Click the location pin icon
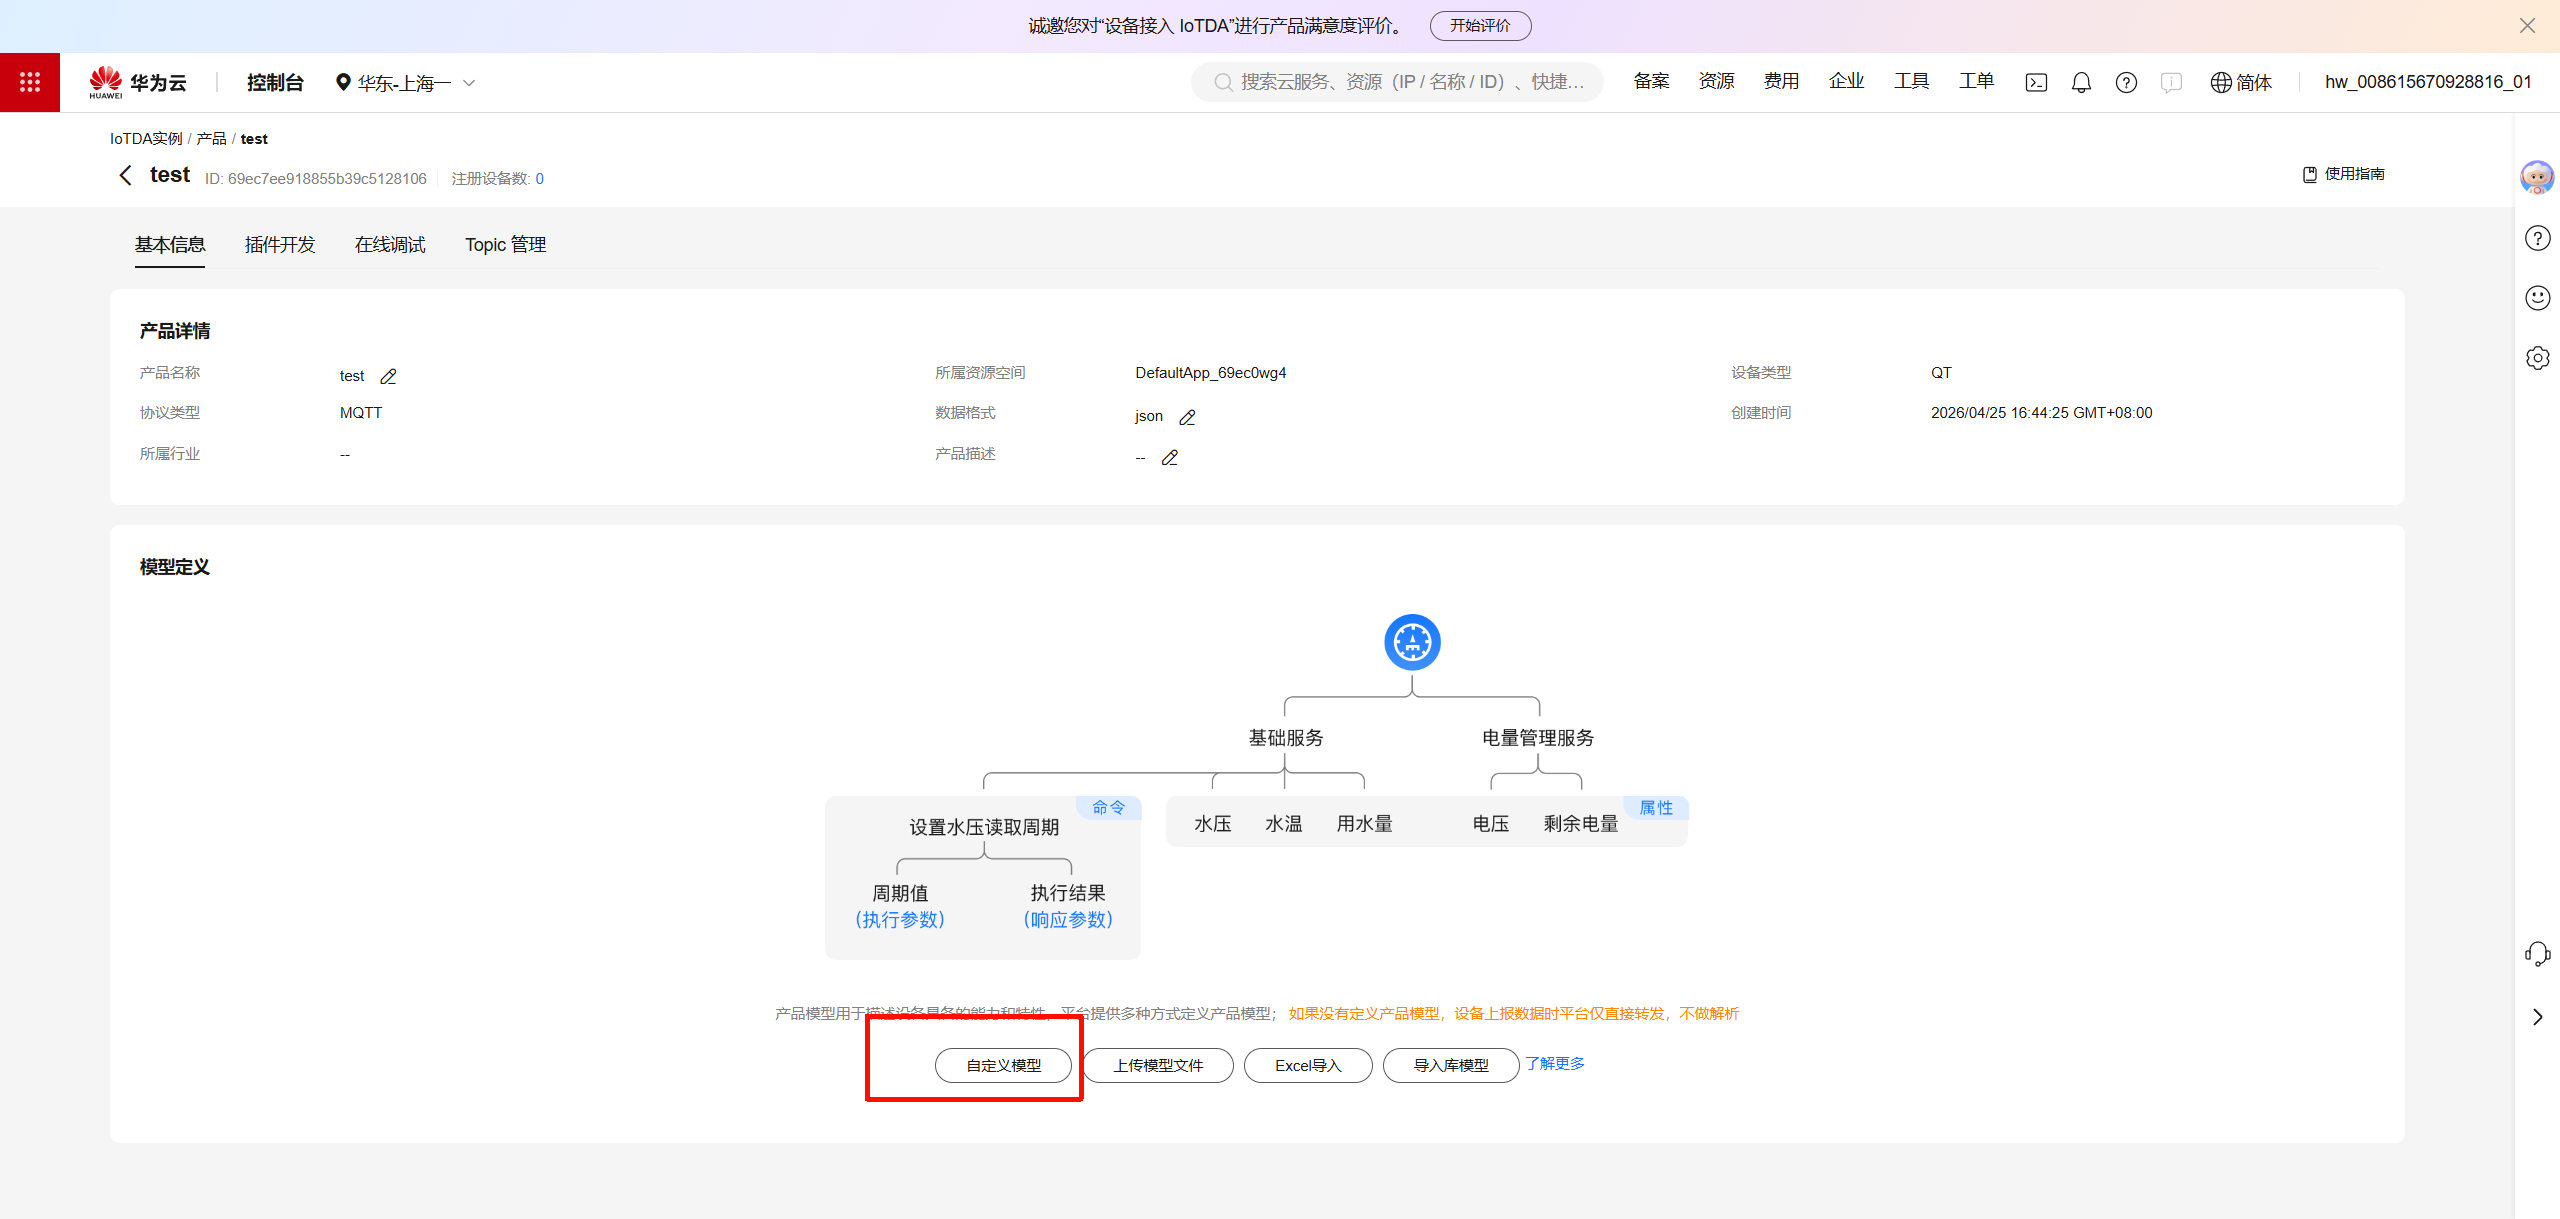Image resolution: width=2560 pixels, height=1219 pixels. coord(343,82)
